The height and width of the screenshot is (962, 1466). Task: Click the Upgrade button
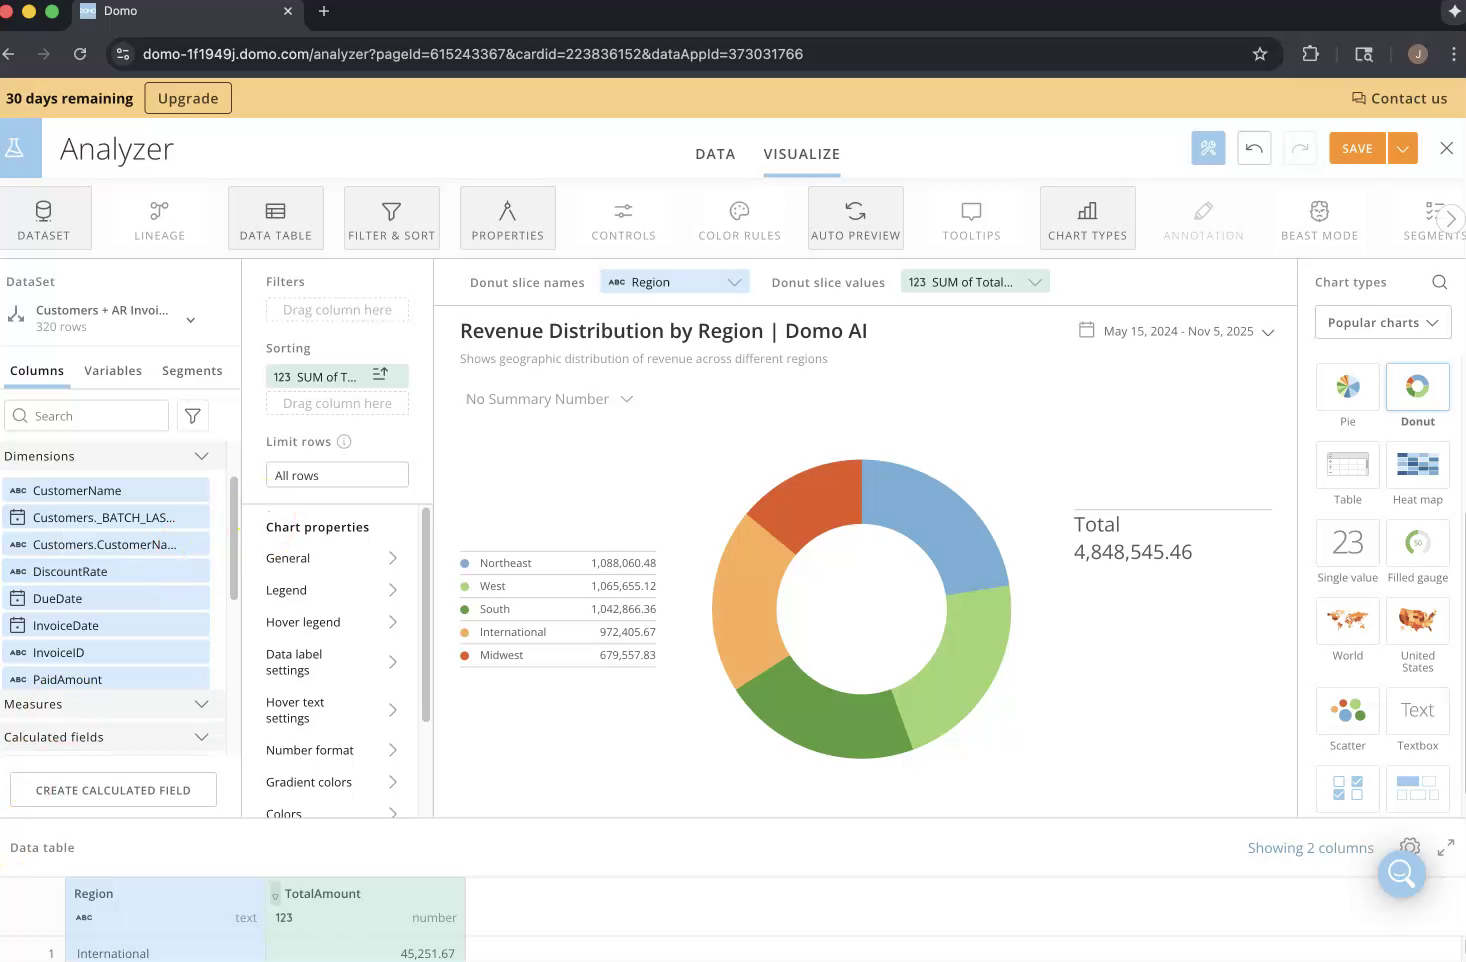(188, 98)
